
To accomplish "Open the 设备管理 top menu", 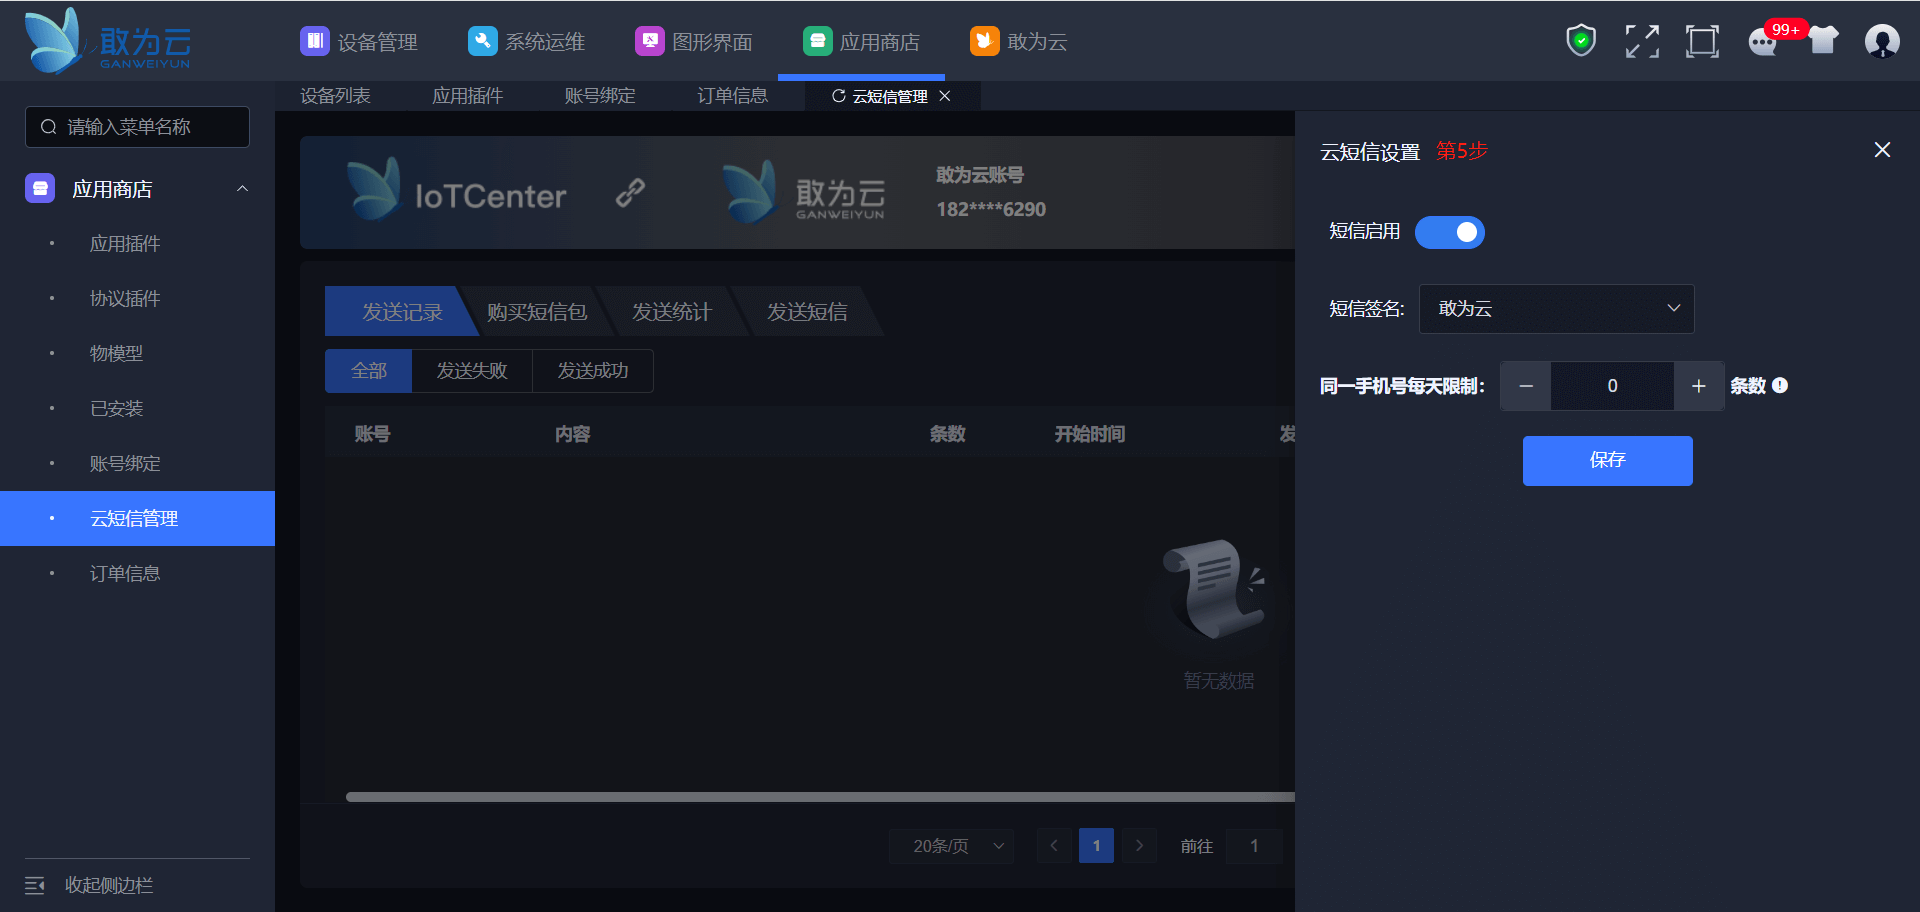I will [x=359, y=41].
